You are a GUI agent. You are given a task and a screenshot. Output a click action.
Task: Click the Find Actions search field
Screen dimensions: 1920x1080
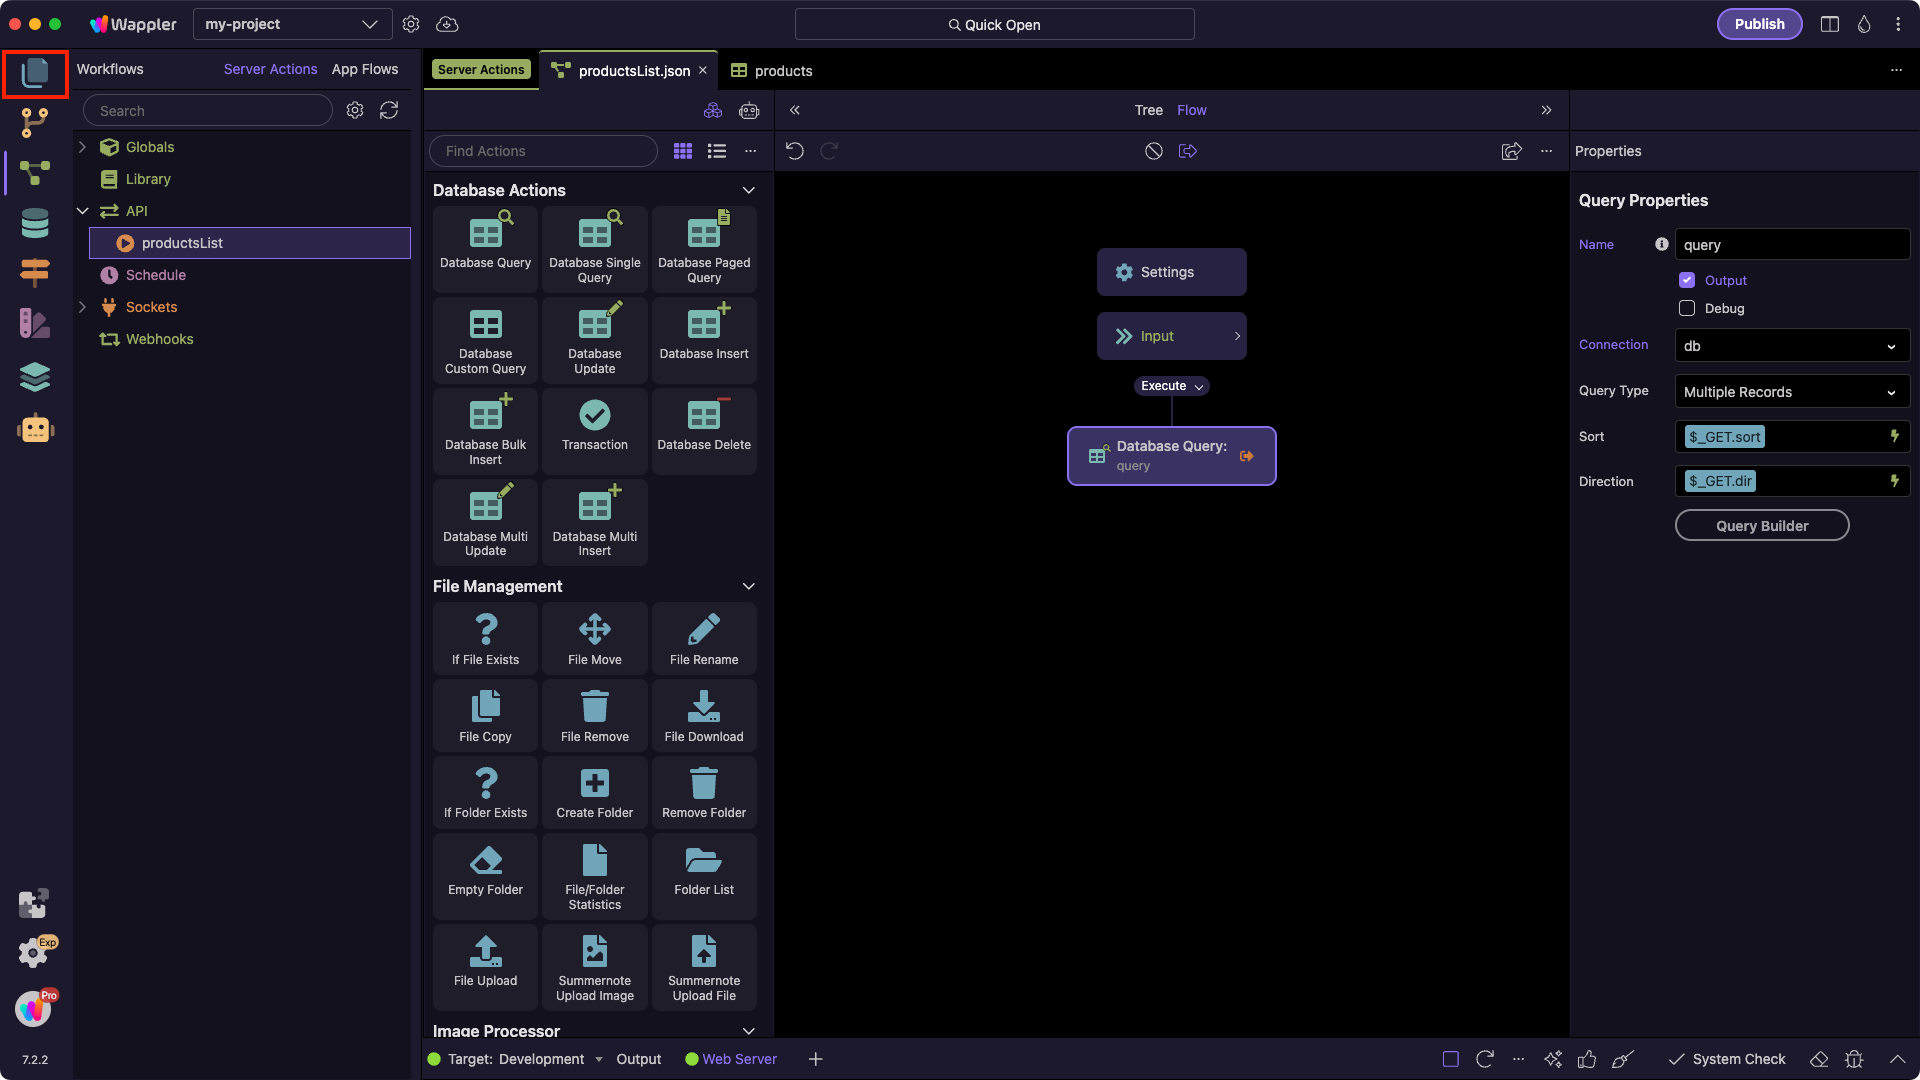[543, 151]
